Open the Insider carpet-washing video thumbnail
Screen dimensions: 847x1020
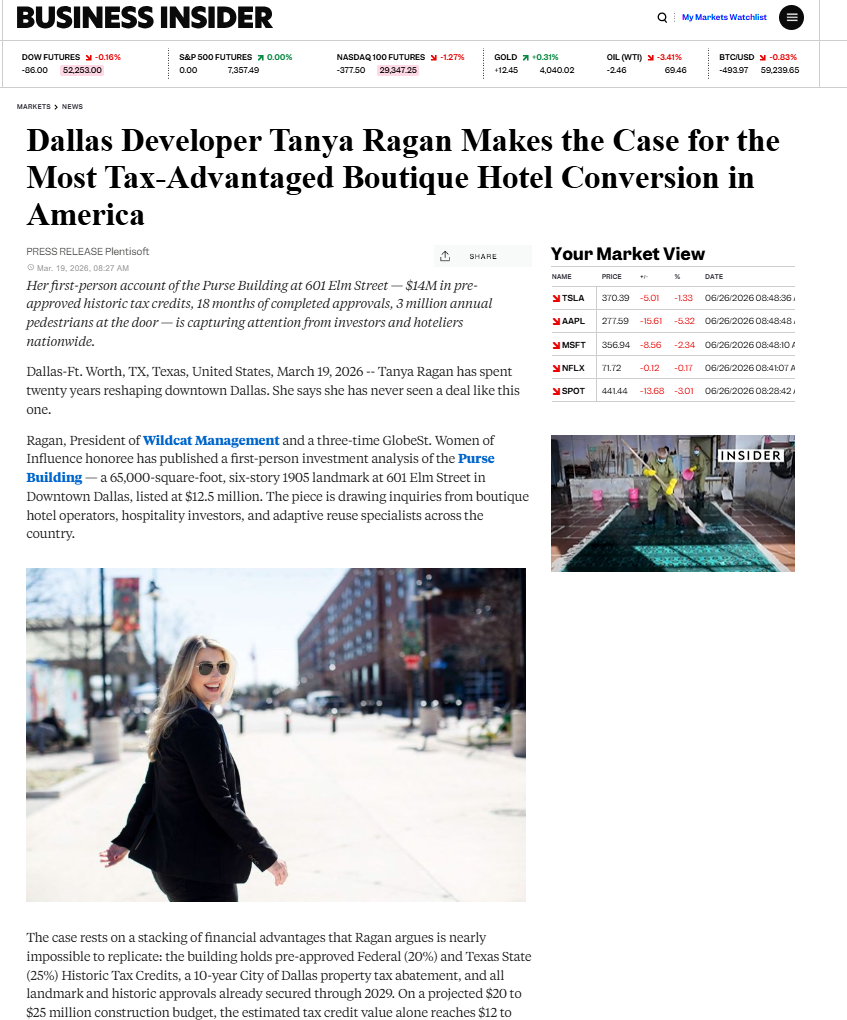click(673, 503)
